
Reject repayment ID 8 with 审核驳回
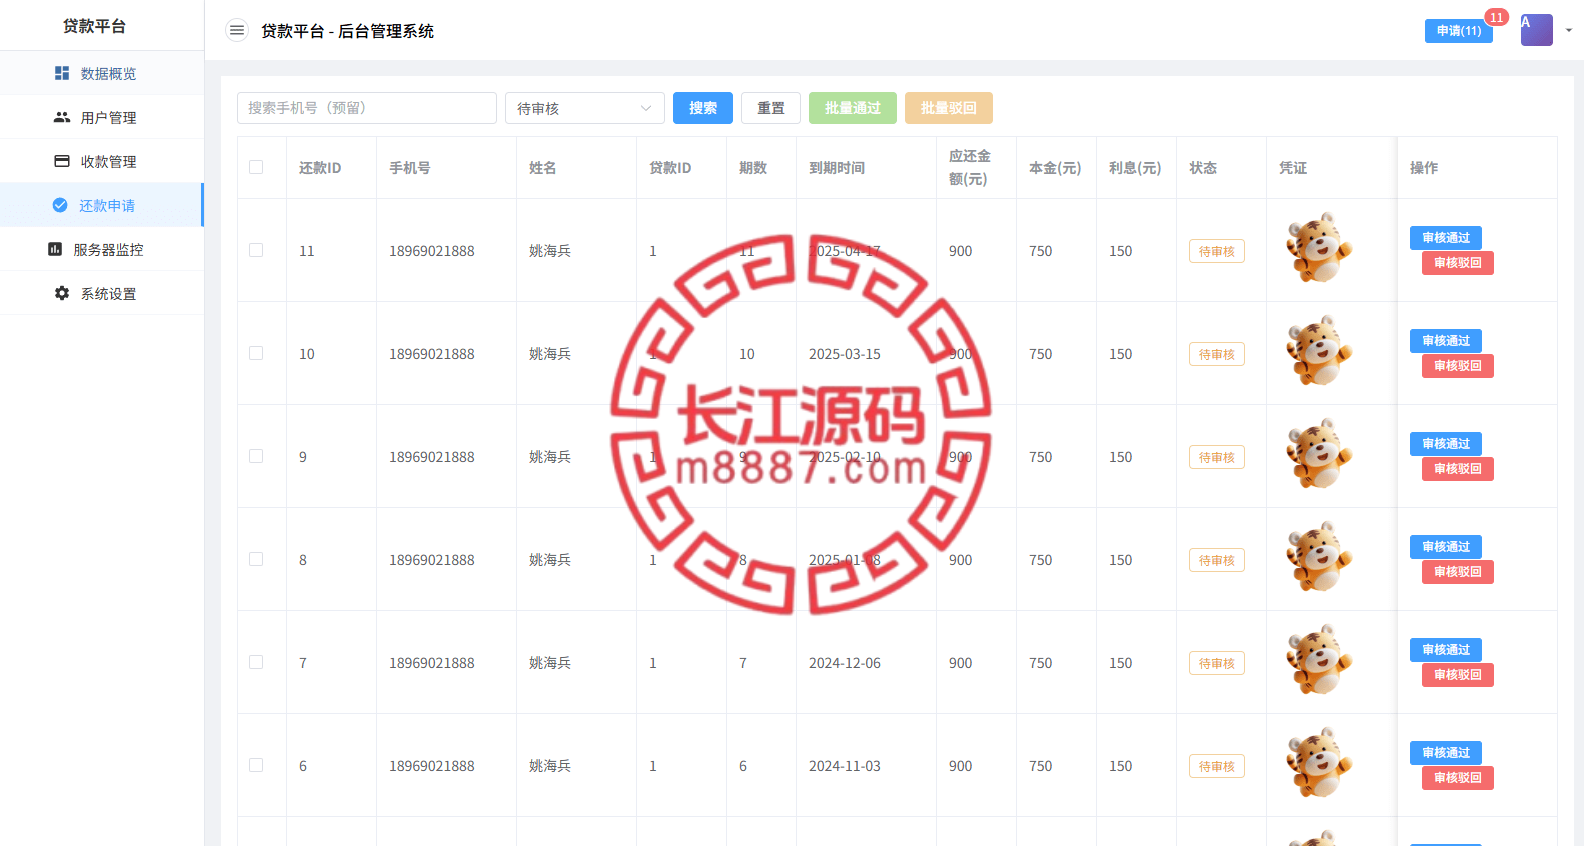tap(1458, 572)
